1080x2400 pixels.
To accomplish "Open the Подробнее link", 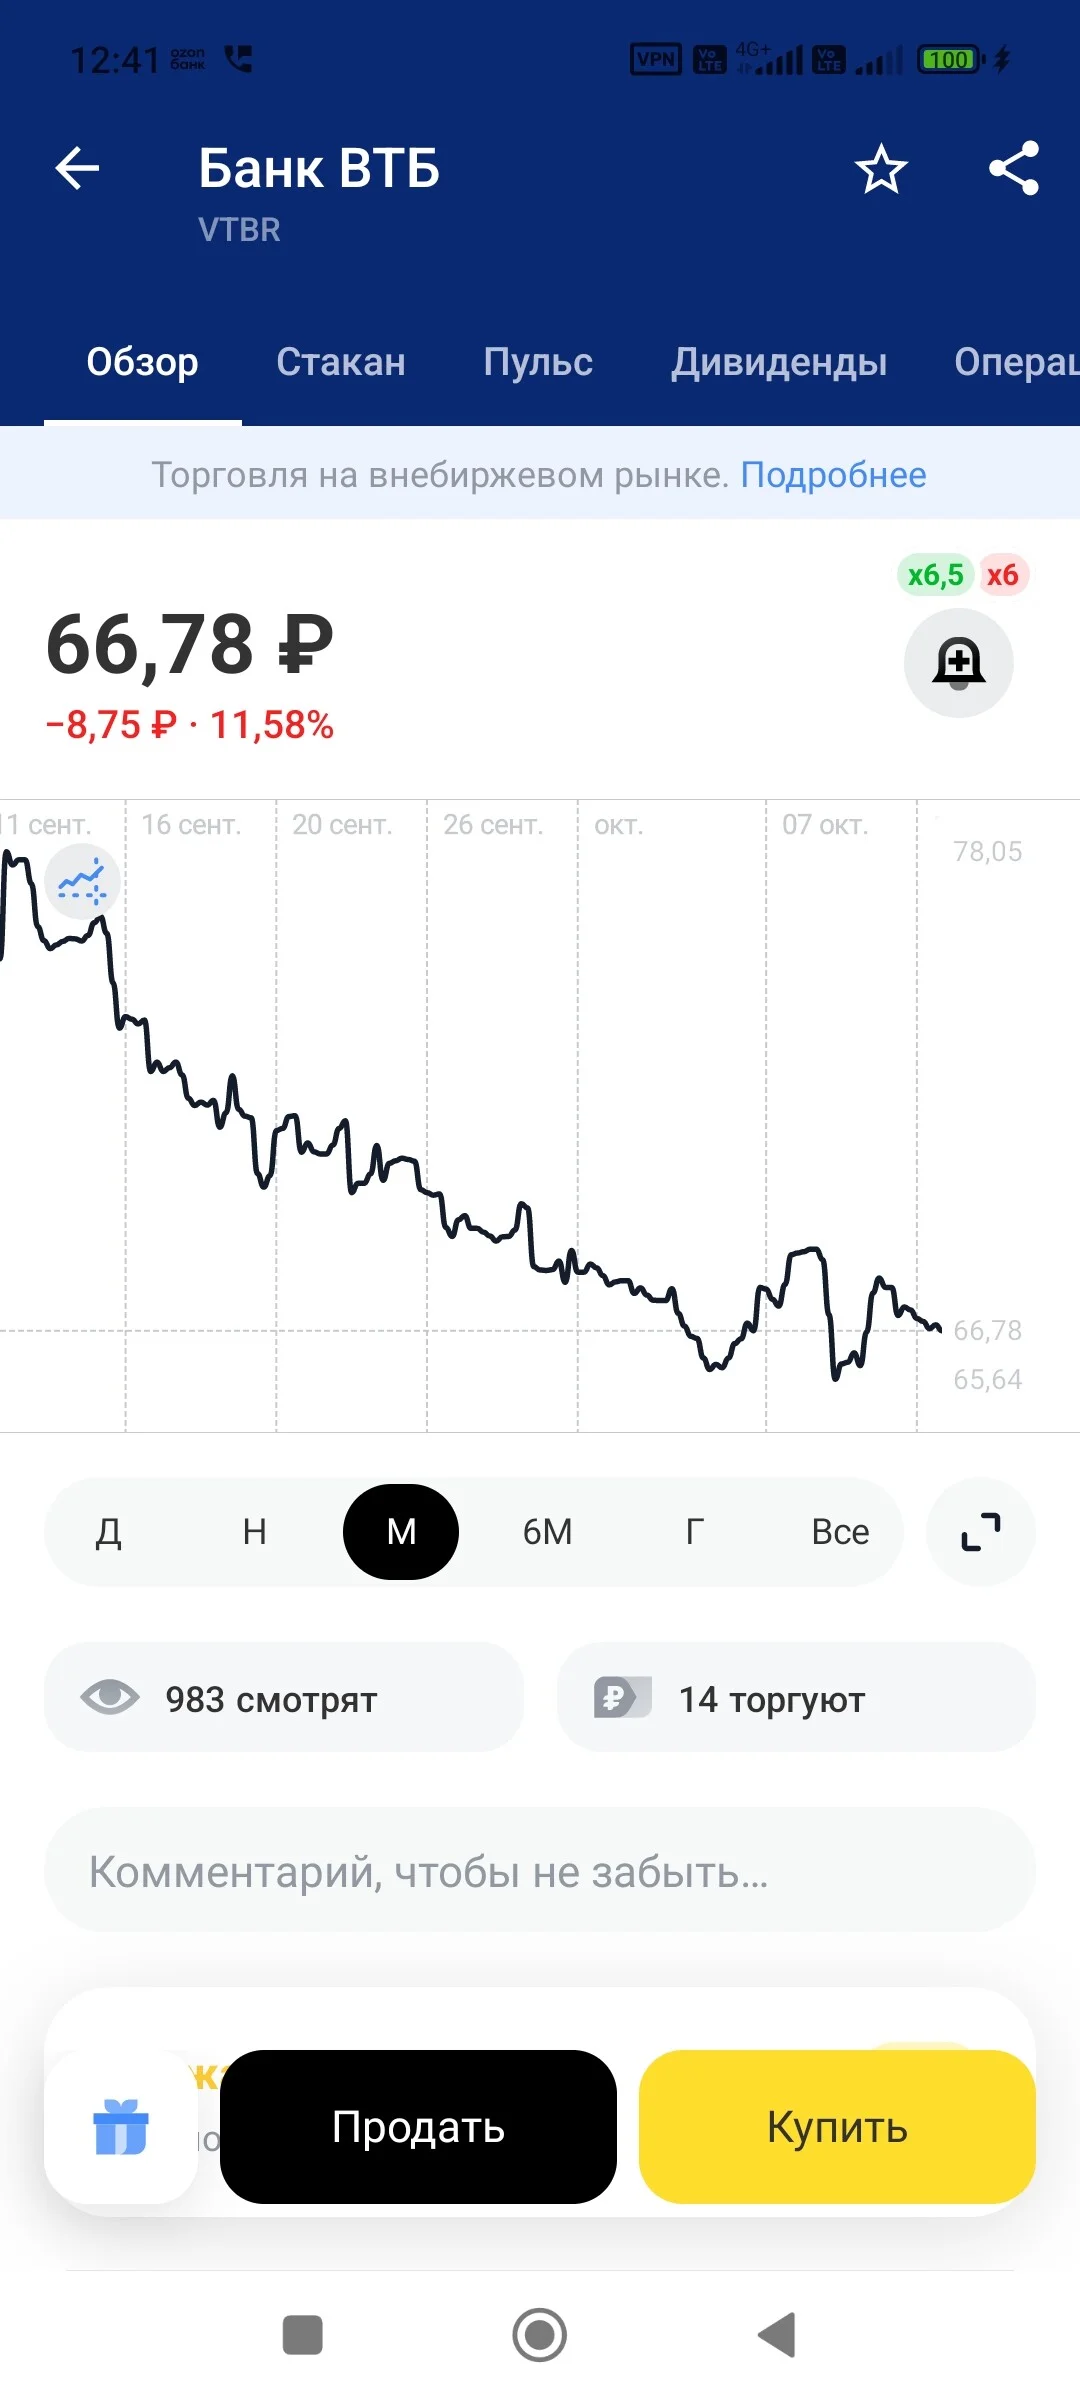I will pyautogui.click(x=833, y=475).
